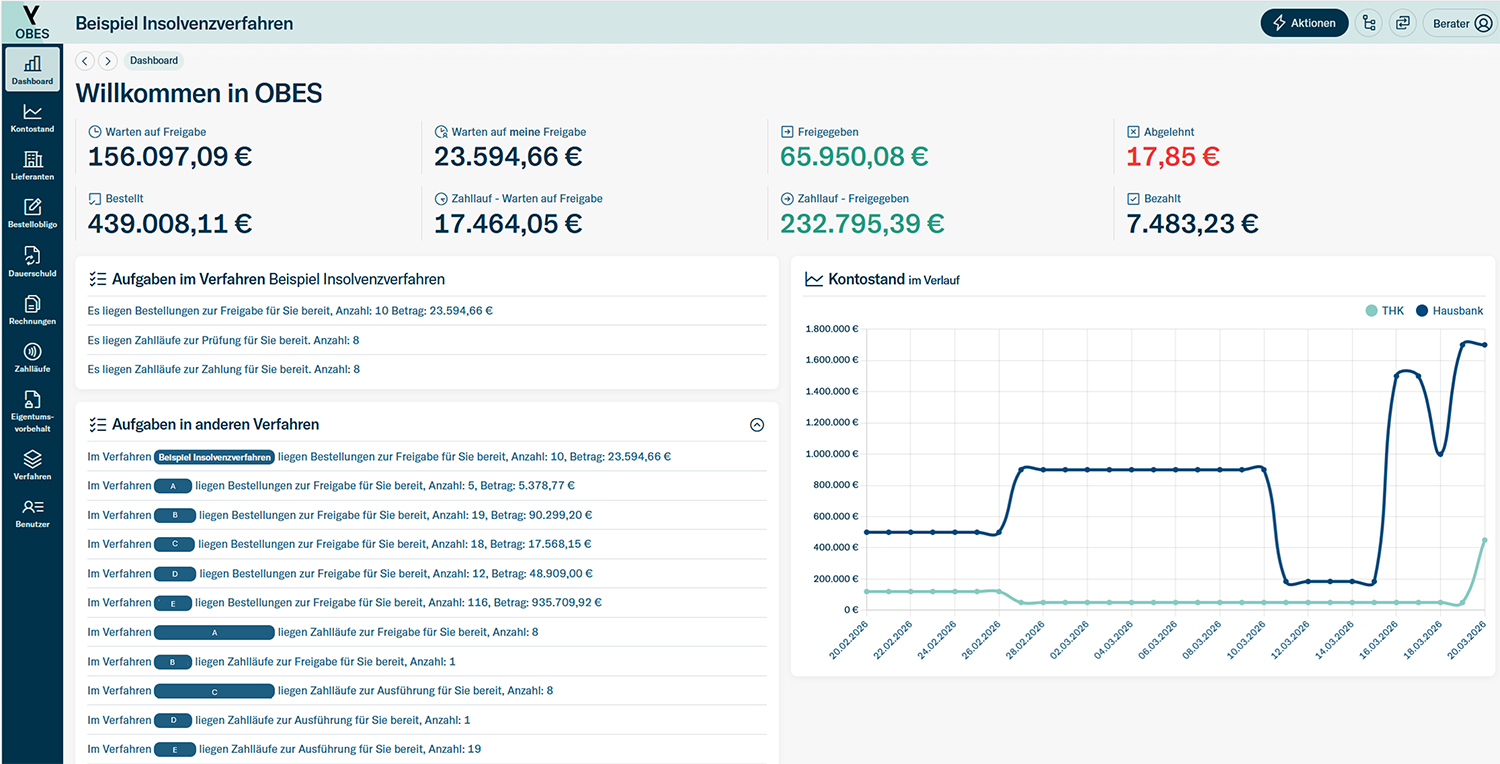The width and height of the screenshot is (1500, 764).
Task: Select the Benutzer sidebar menu item
Action: pyautogui.click(x=32, y=513)
